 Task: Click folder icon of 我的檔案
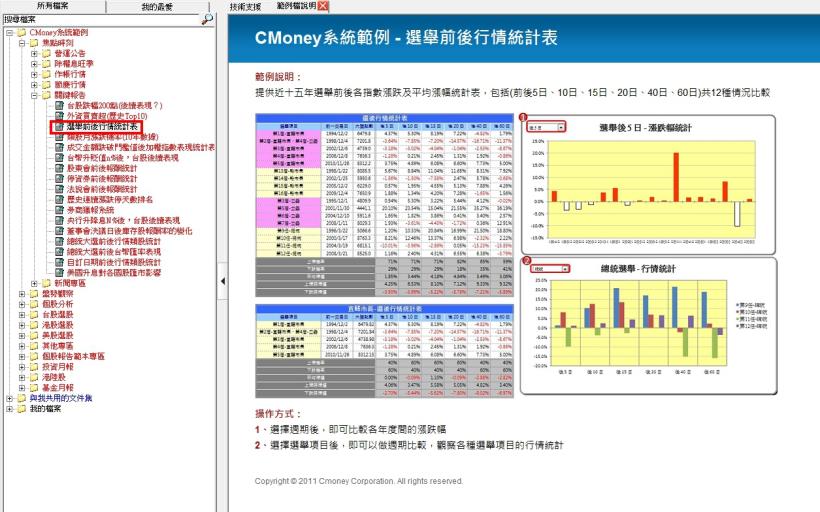(x=21, y=409)
